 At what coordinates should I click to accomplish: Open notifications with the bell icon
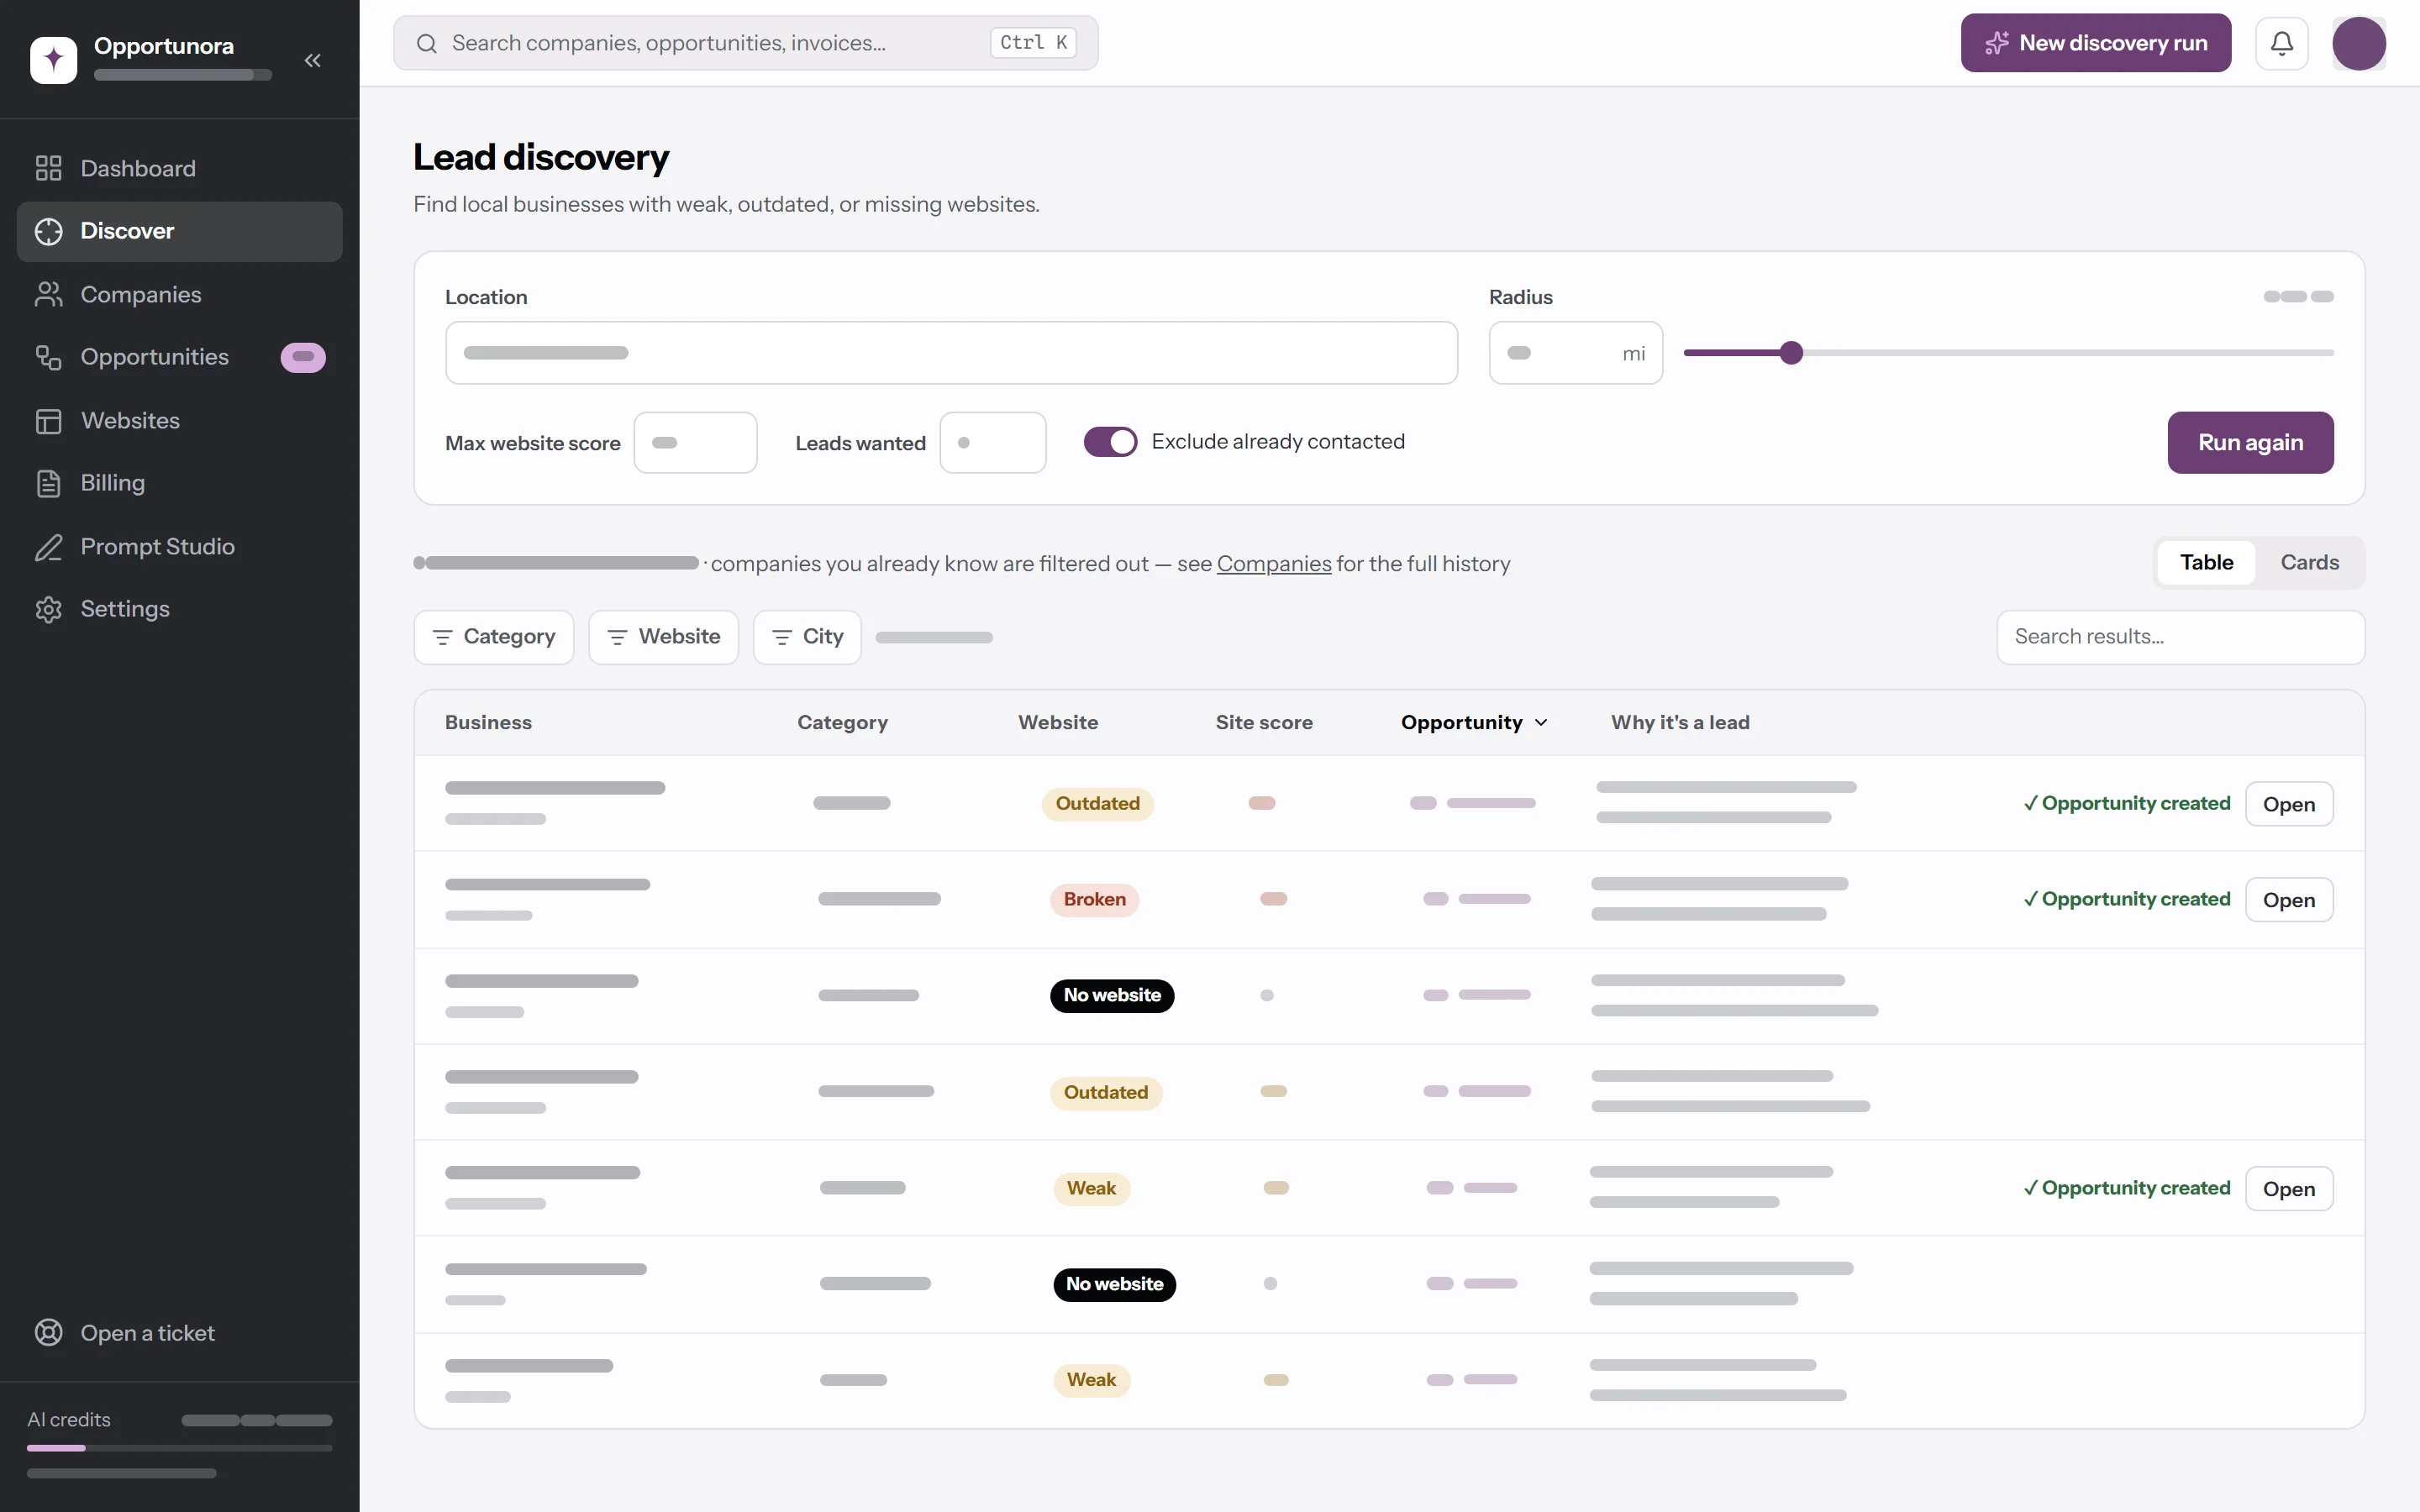[x=2281, y=43]
